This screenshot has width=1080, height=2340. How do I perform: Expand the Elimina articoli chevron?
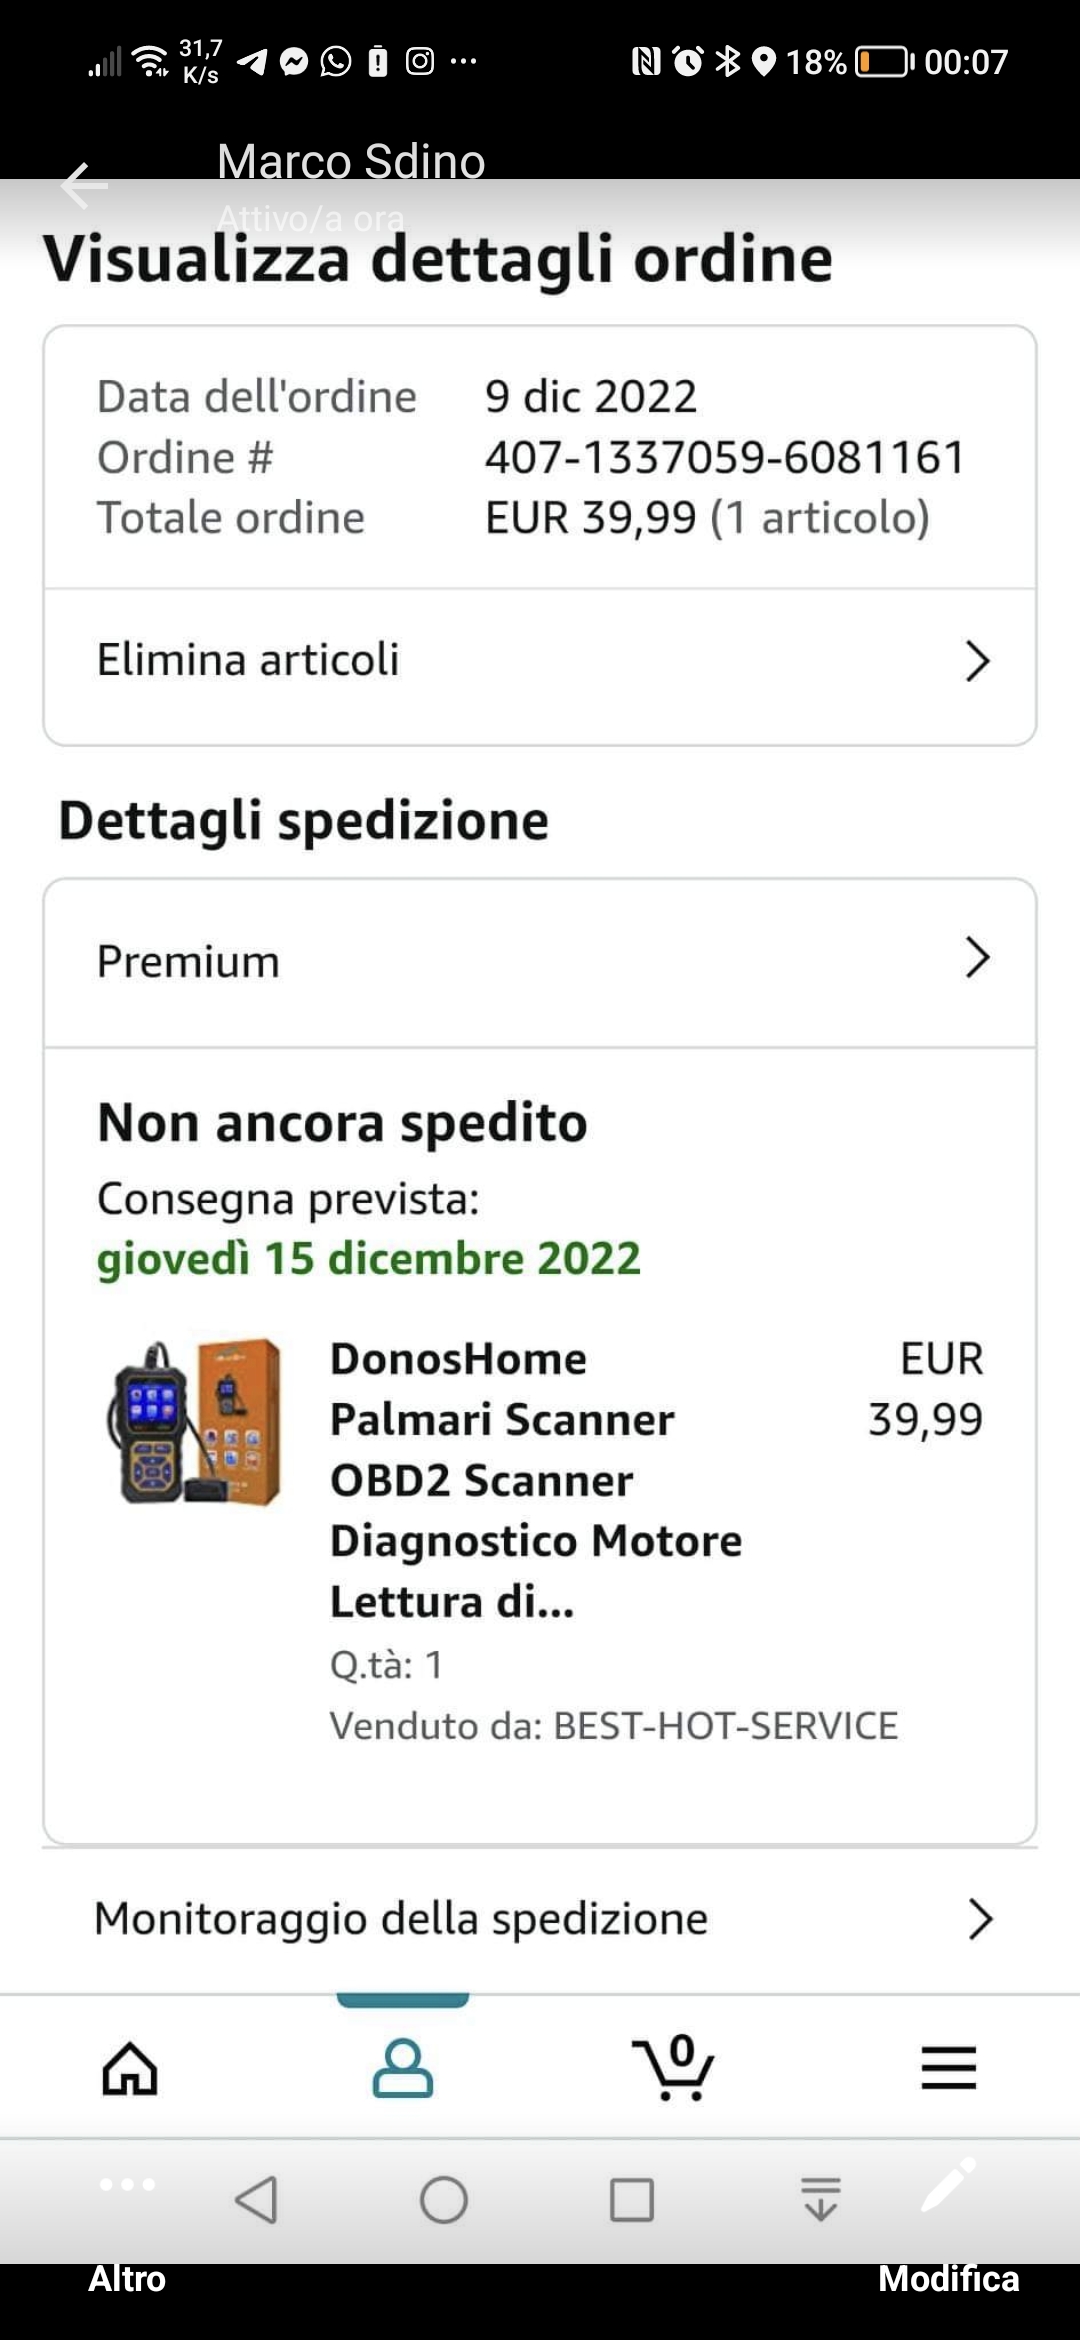[x=977, y=661]
